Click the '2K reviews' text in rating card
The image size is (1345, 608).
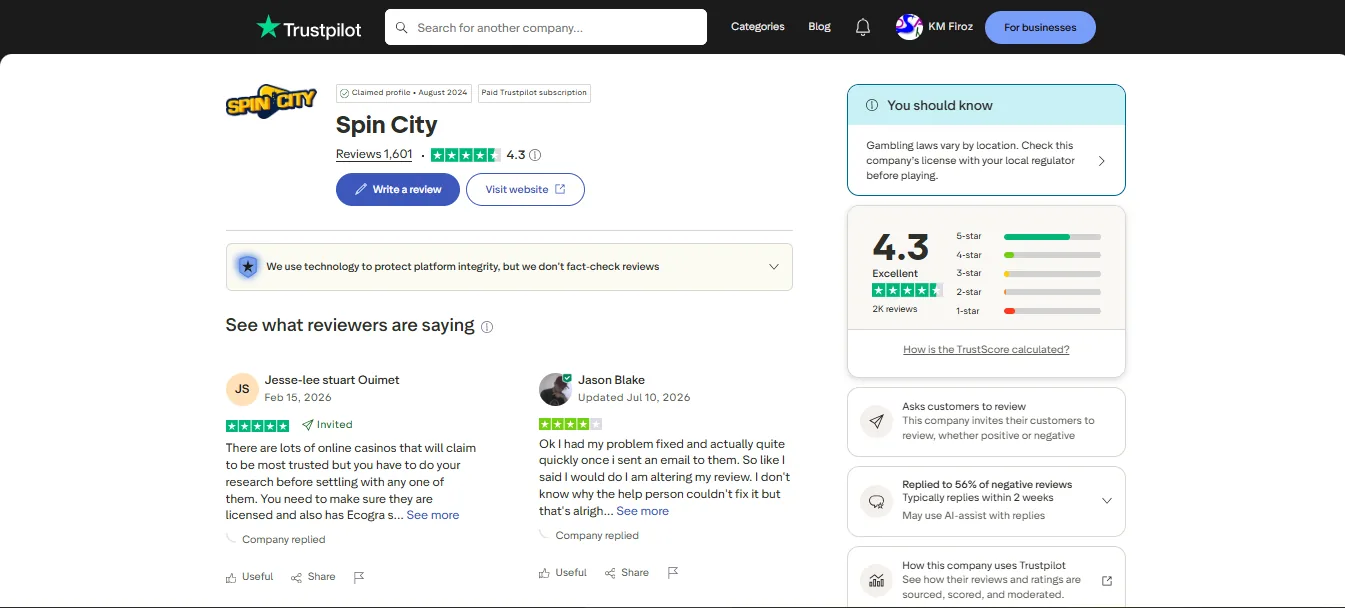click(895, 309)
